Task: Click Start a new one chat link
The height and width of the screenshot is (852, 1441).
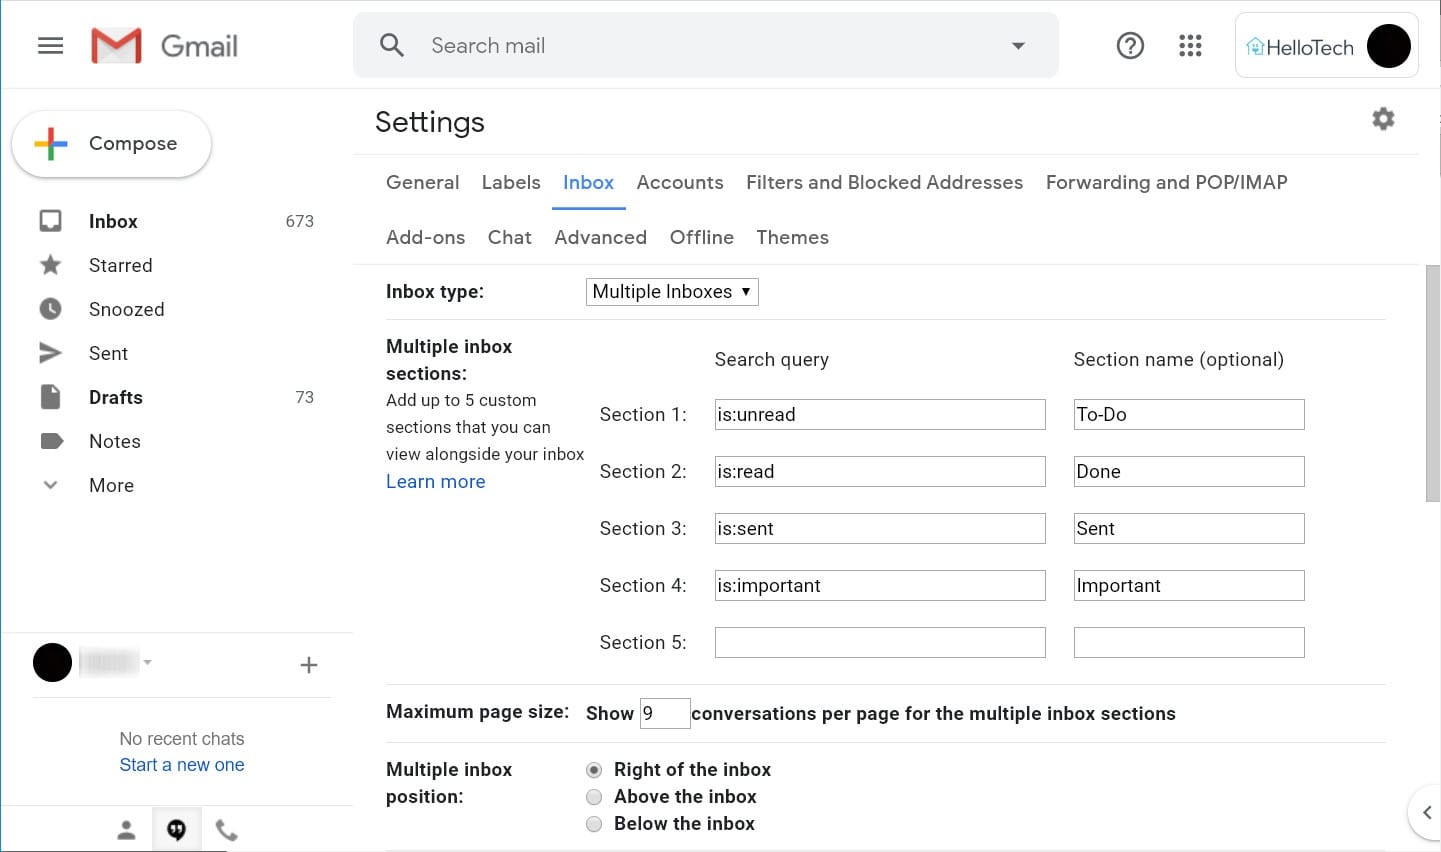Action: point(181,764)
